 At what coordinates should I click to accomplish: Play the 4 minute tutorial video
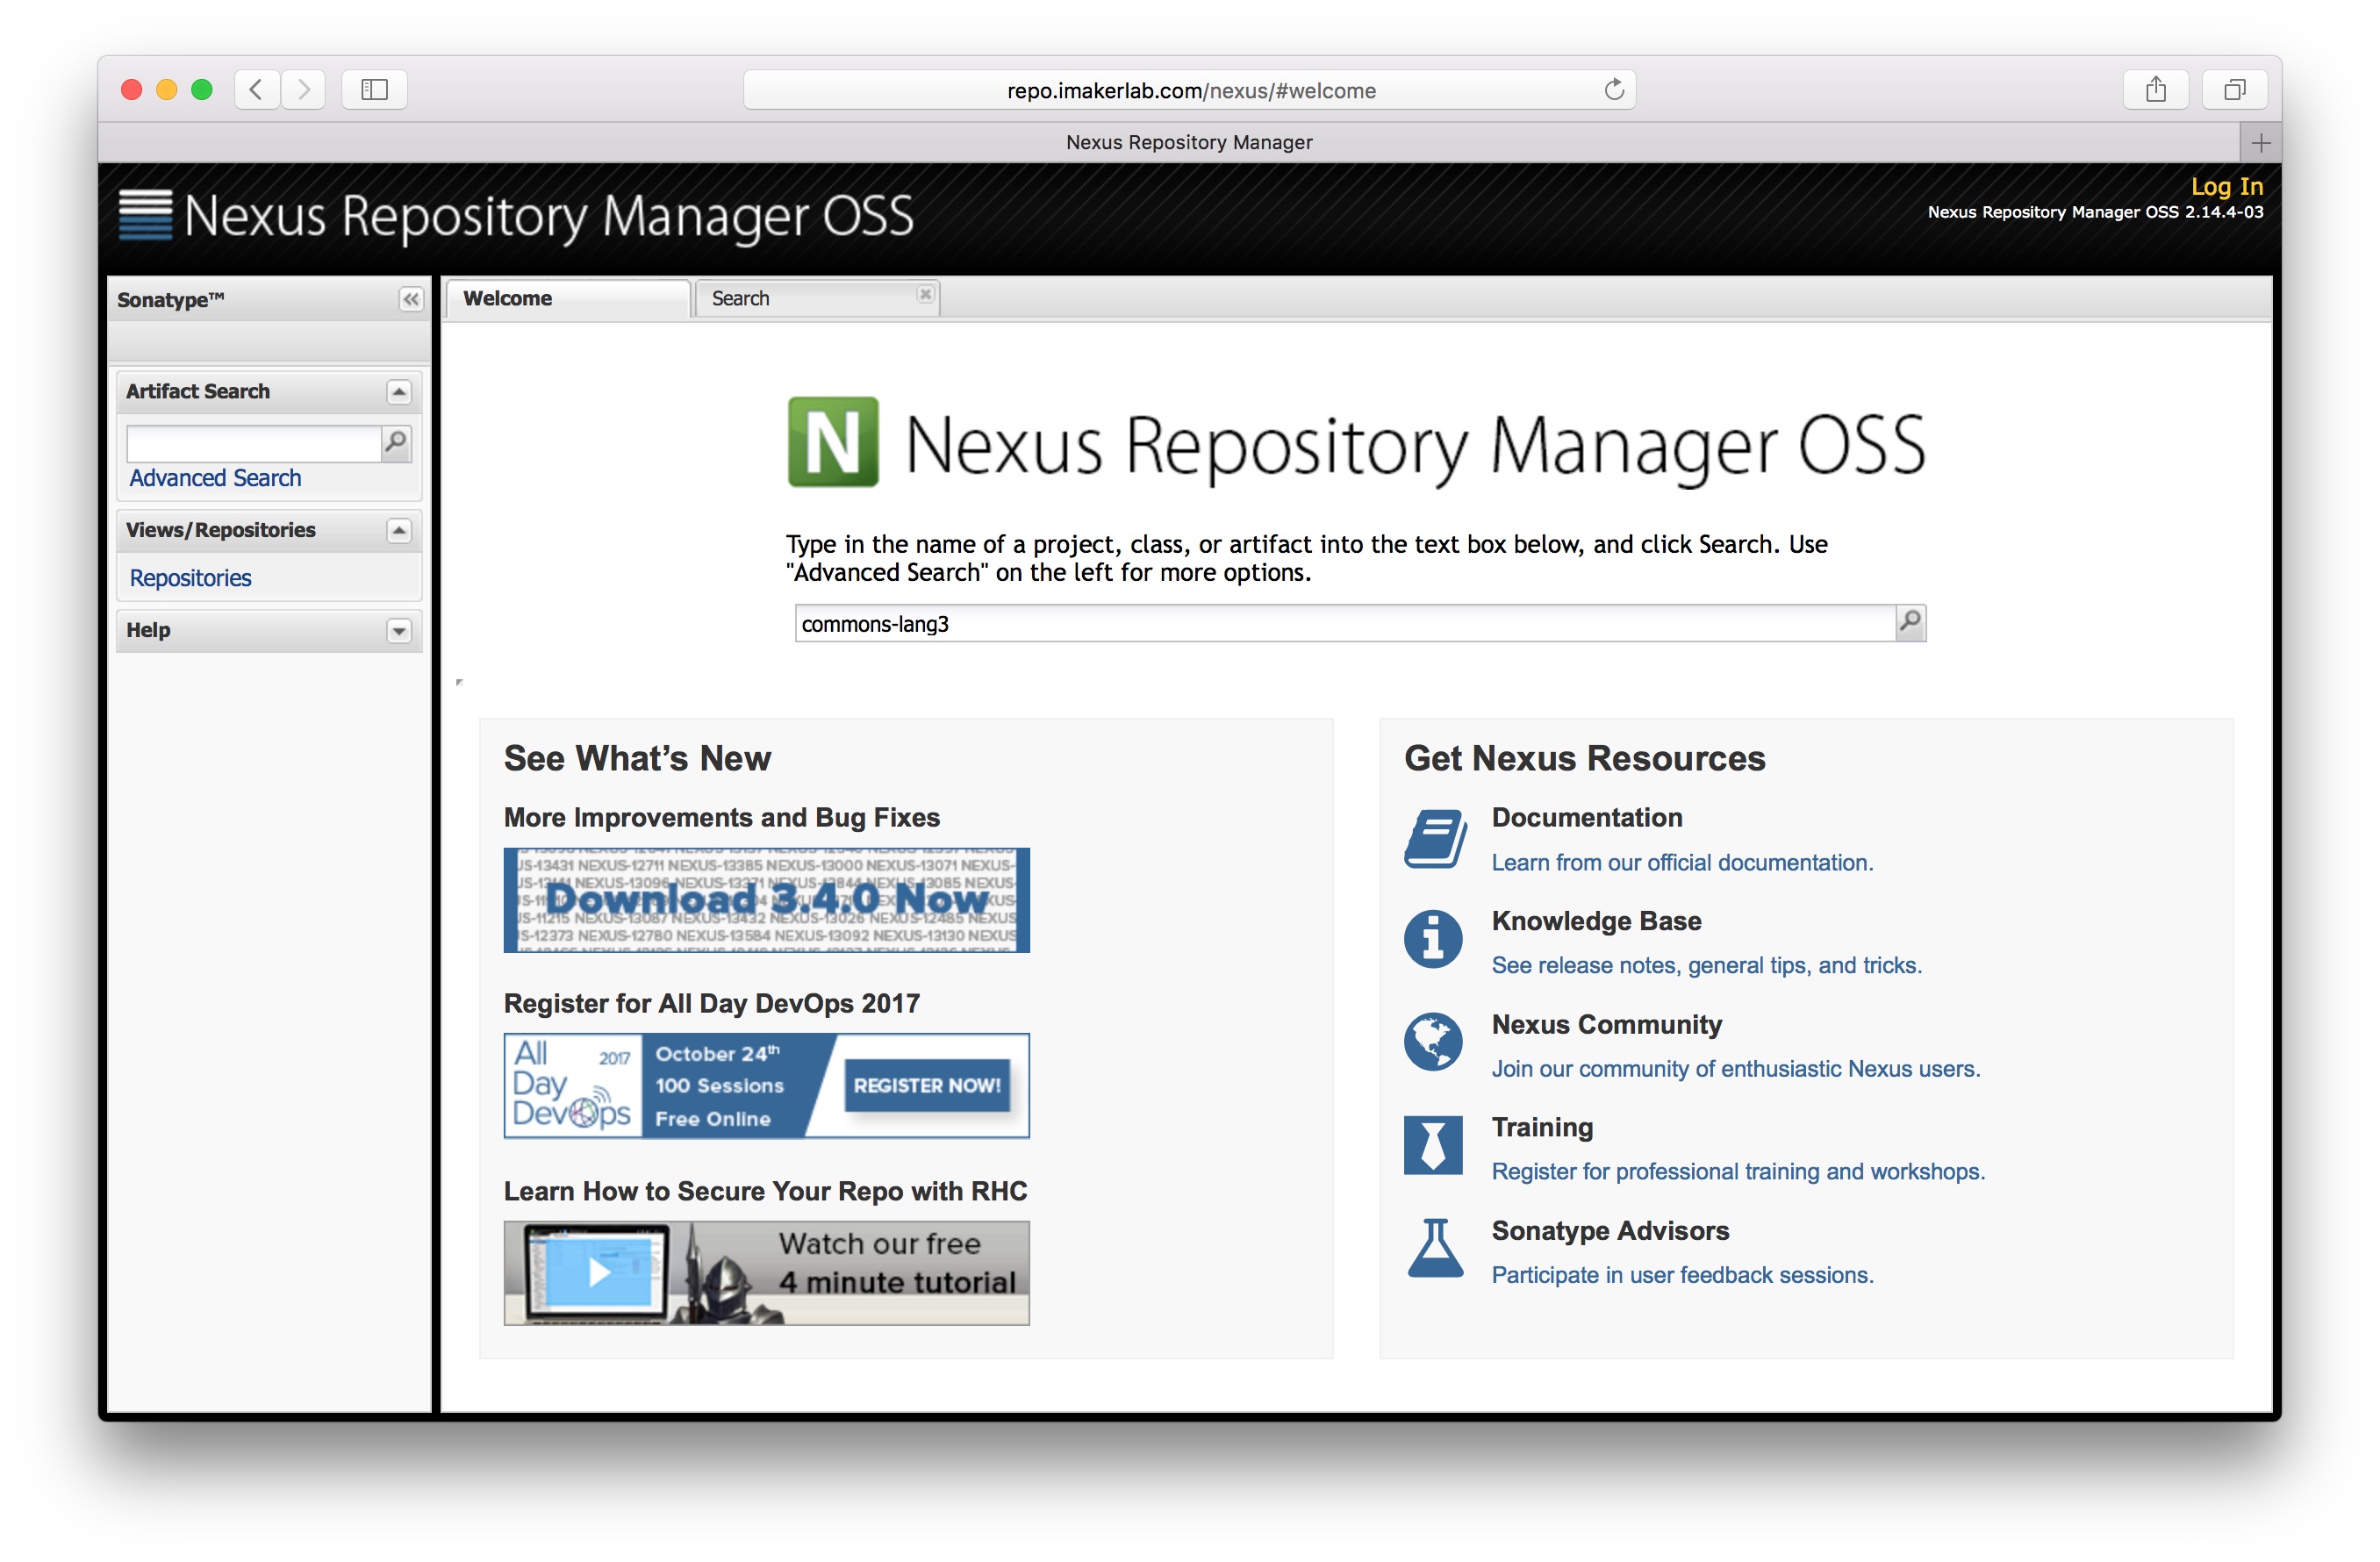[x=598, y=1272]
